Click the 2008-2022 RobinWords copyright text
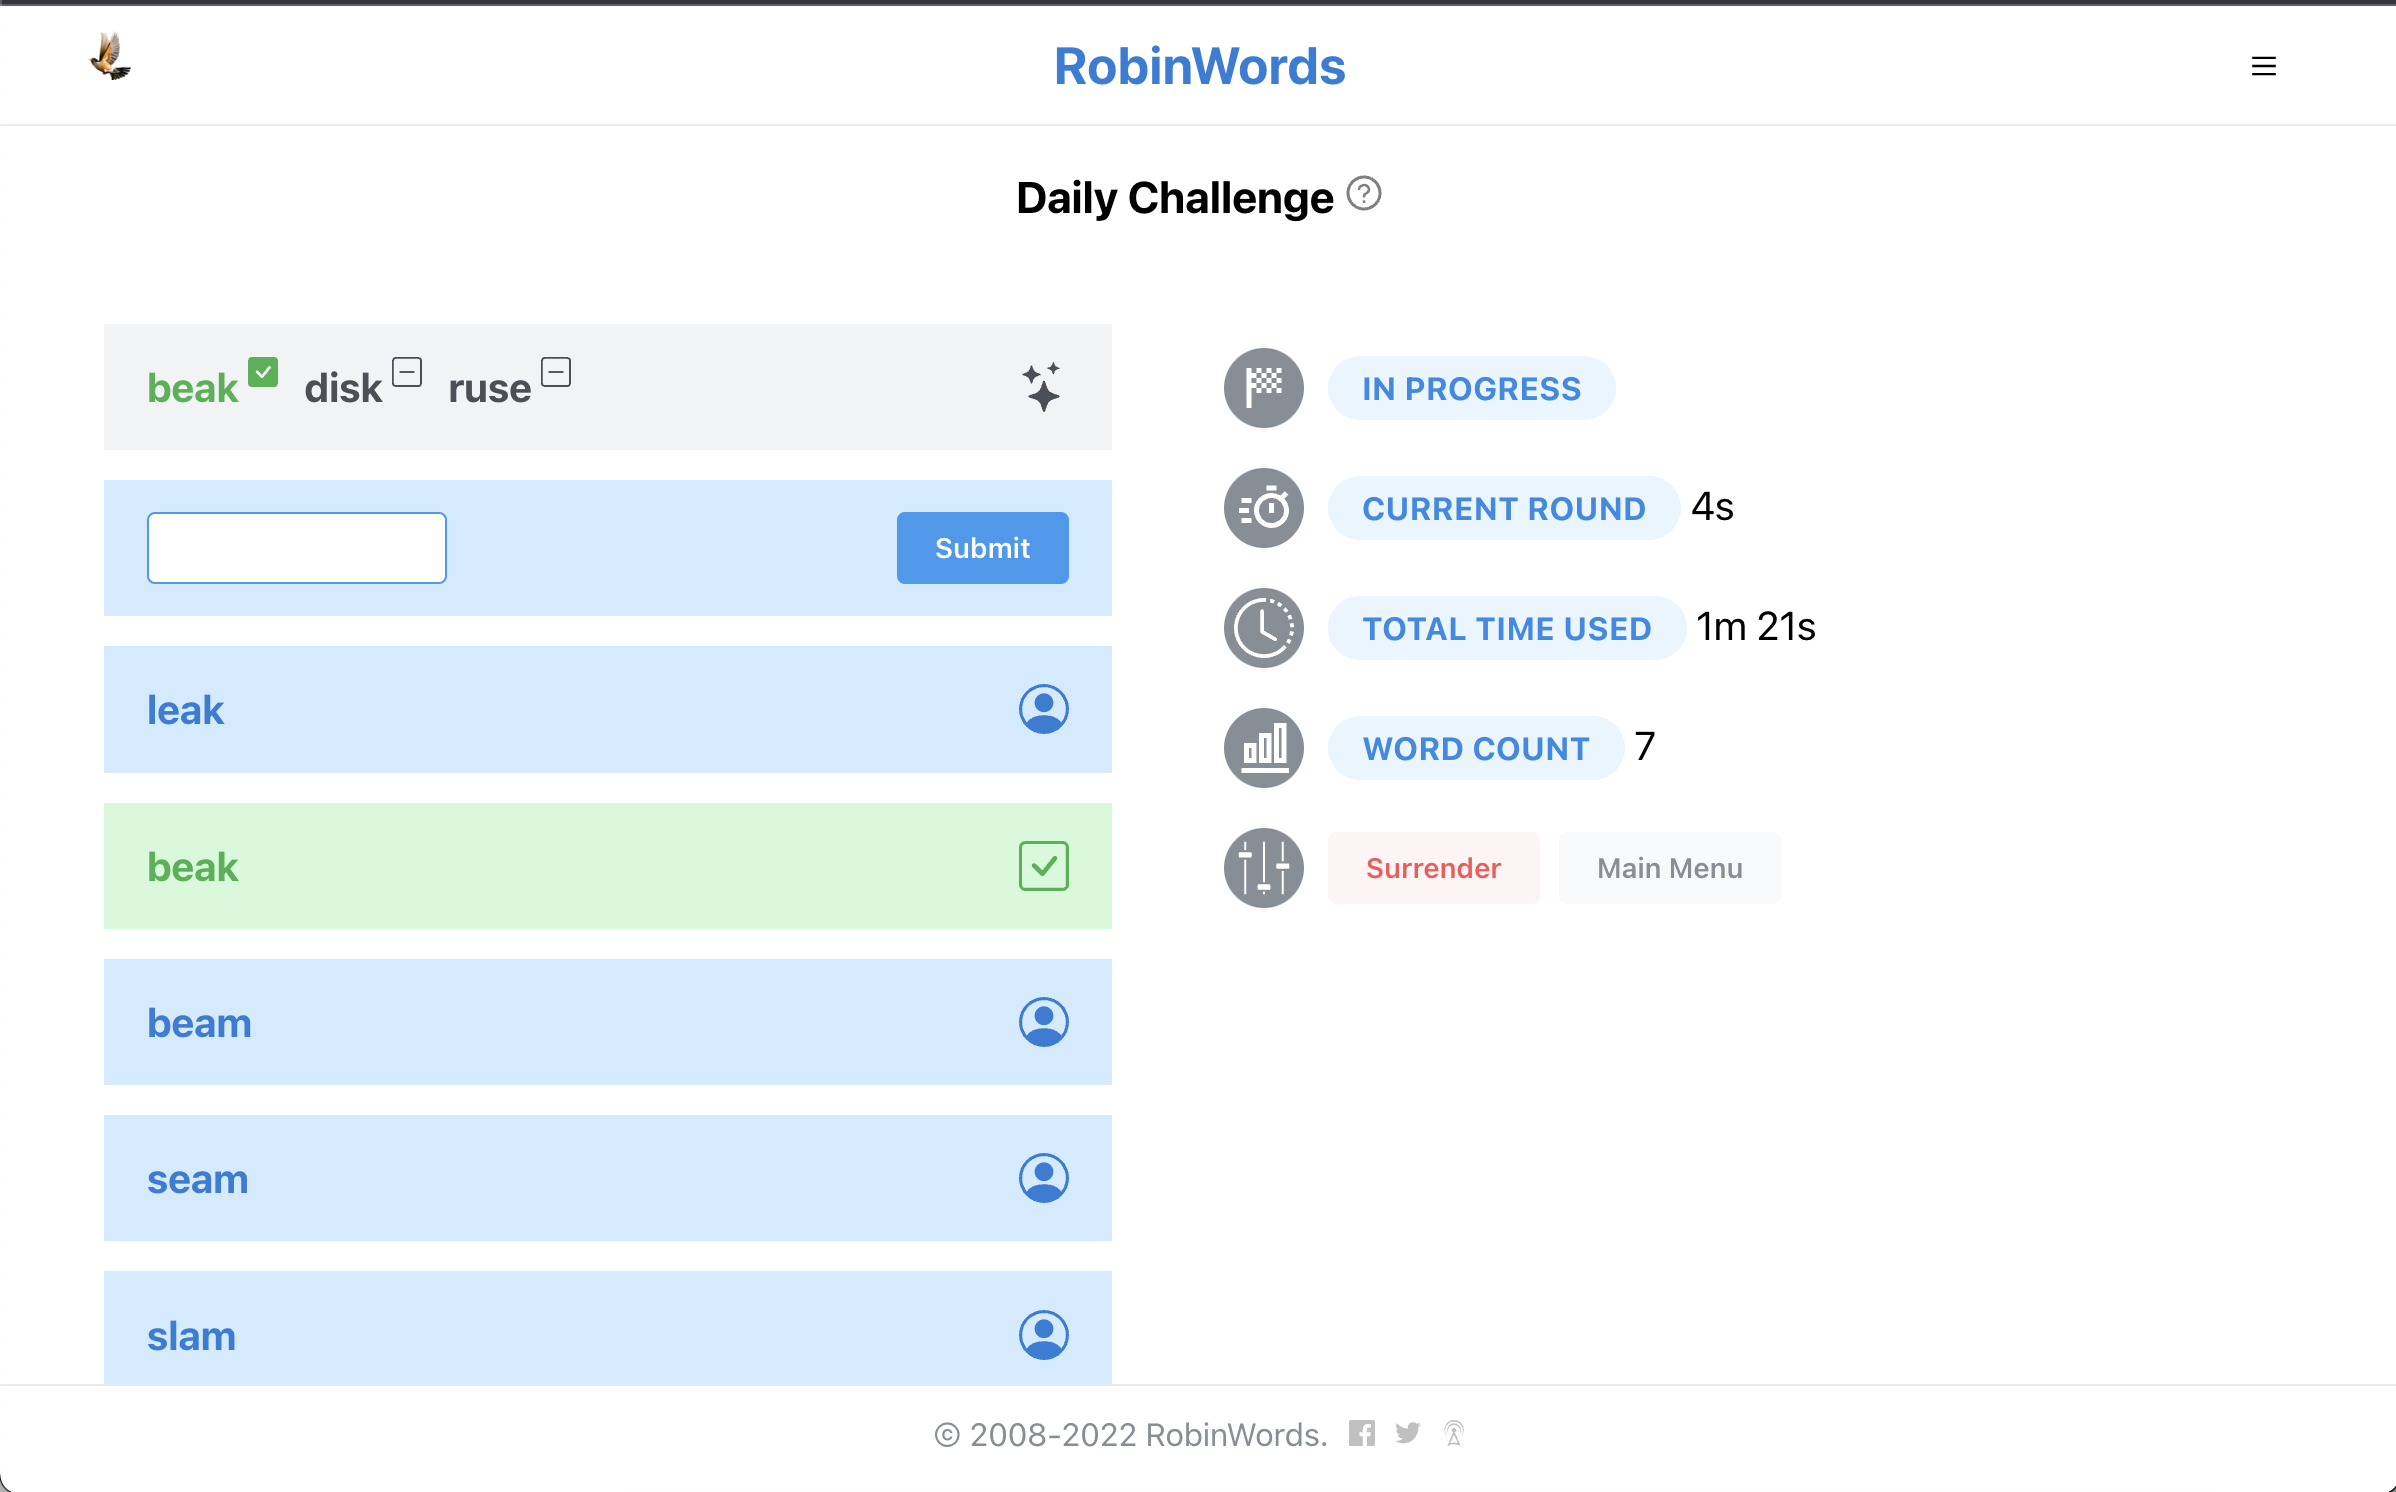2396x1492 pixels. pos(1131,1435)
